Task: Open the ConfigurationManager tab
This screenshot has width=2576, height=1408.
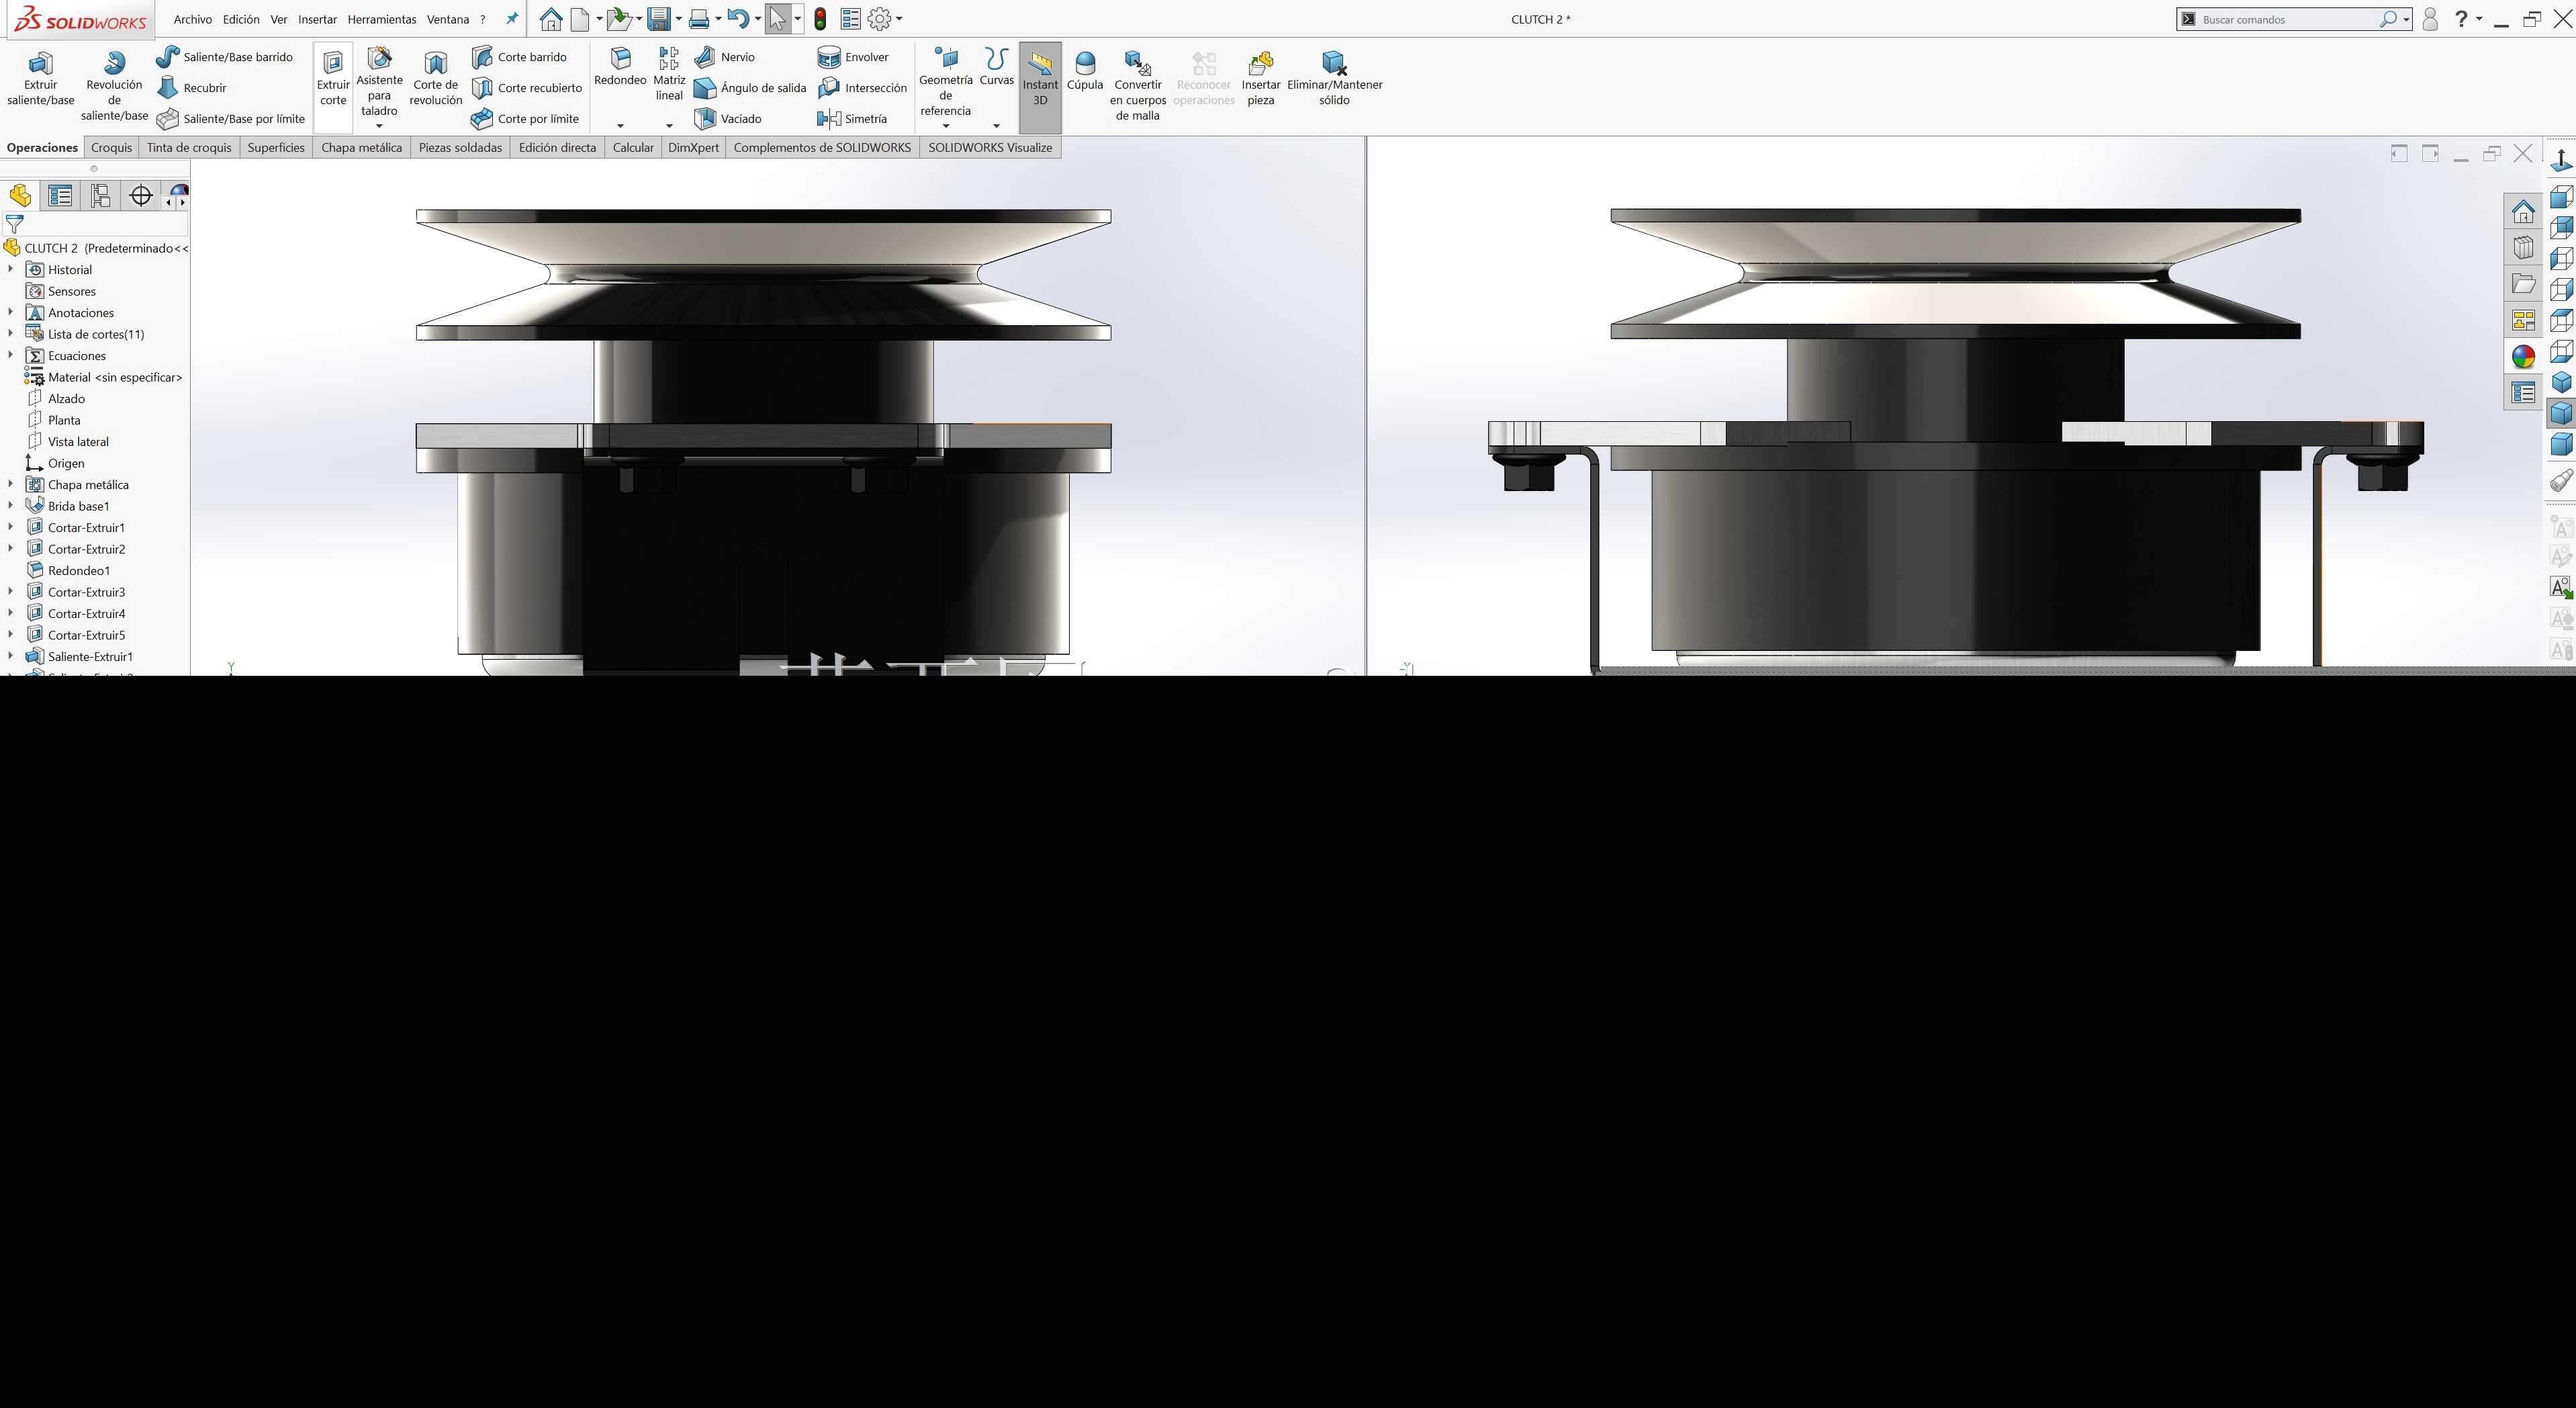Action: pos(100,196)
